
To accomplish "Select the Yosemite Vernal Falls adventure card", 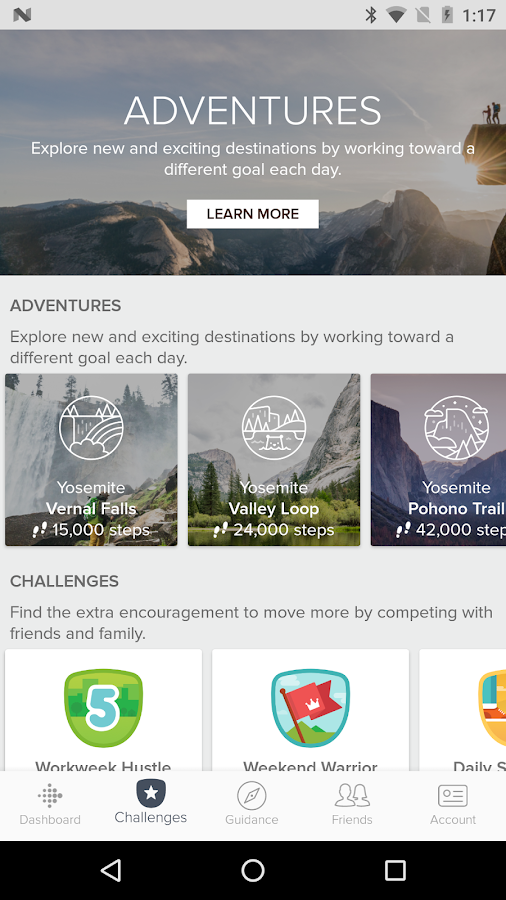I will (91, 460).
